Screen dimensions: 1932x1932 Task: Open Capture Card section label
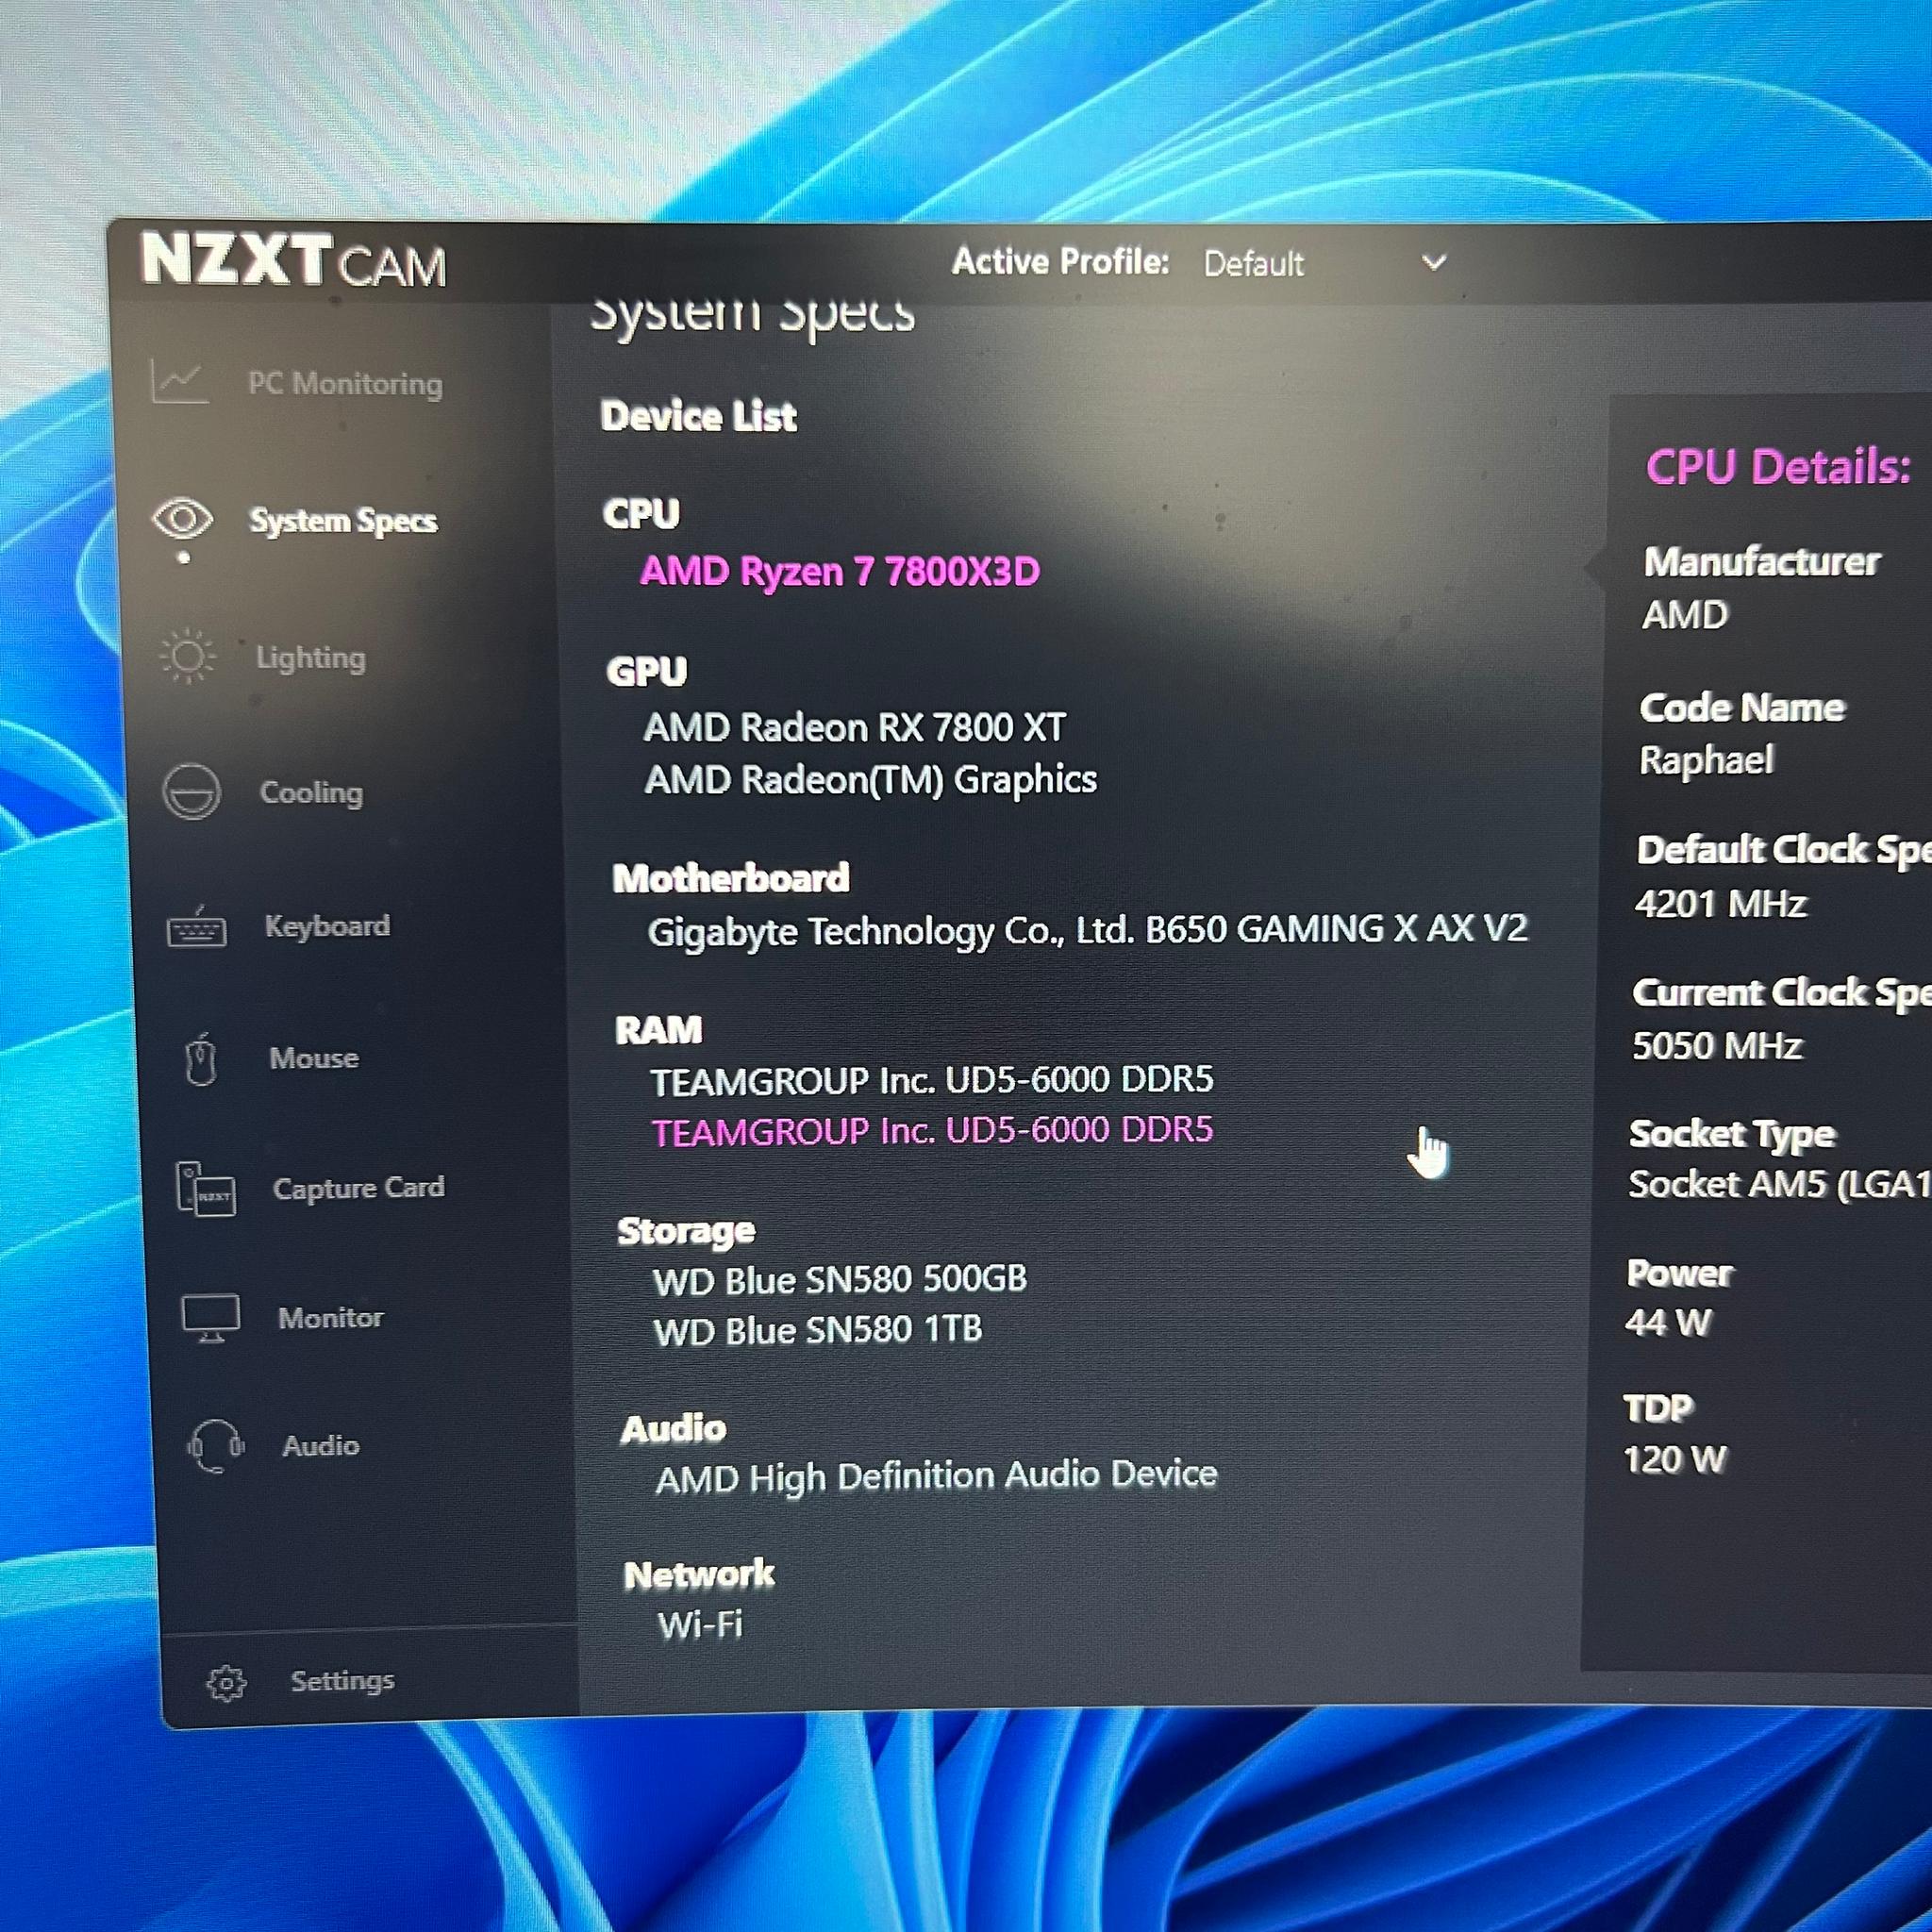point(359,1188)
